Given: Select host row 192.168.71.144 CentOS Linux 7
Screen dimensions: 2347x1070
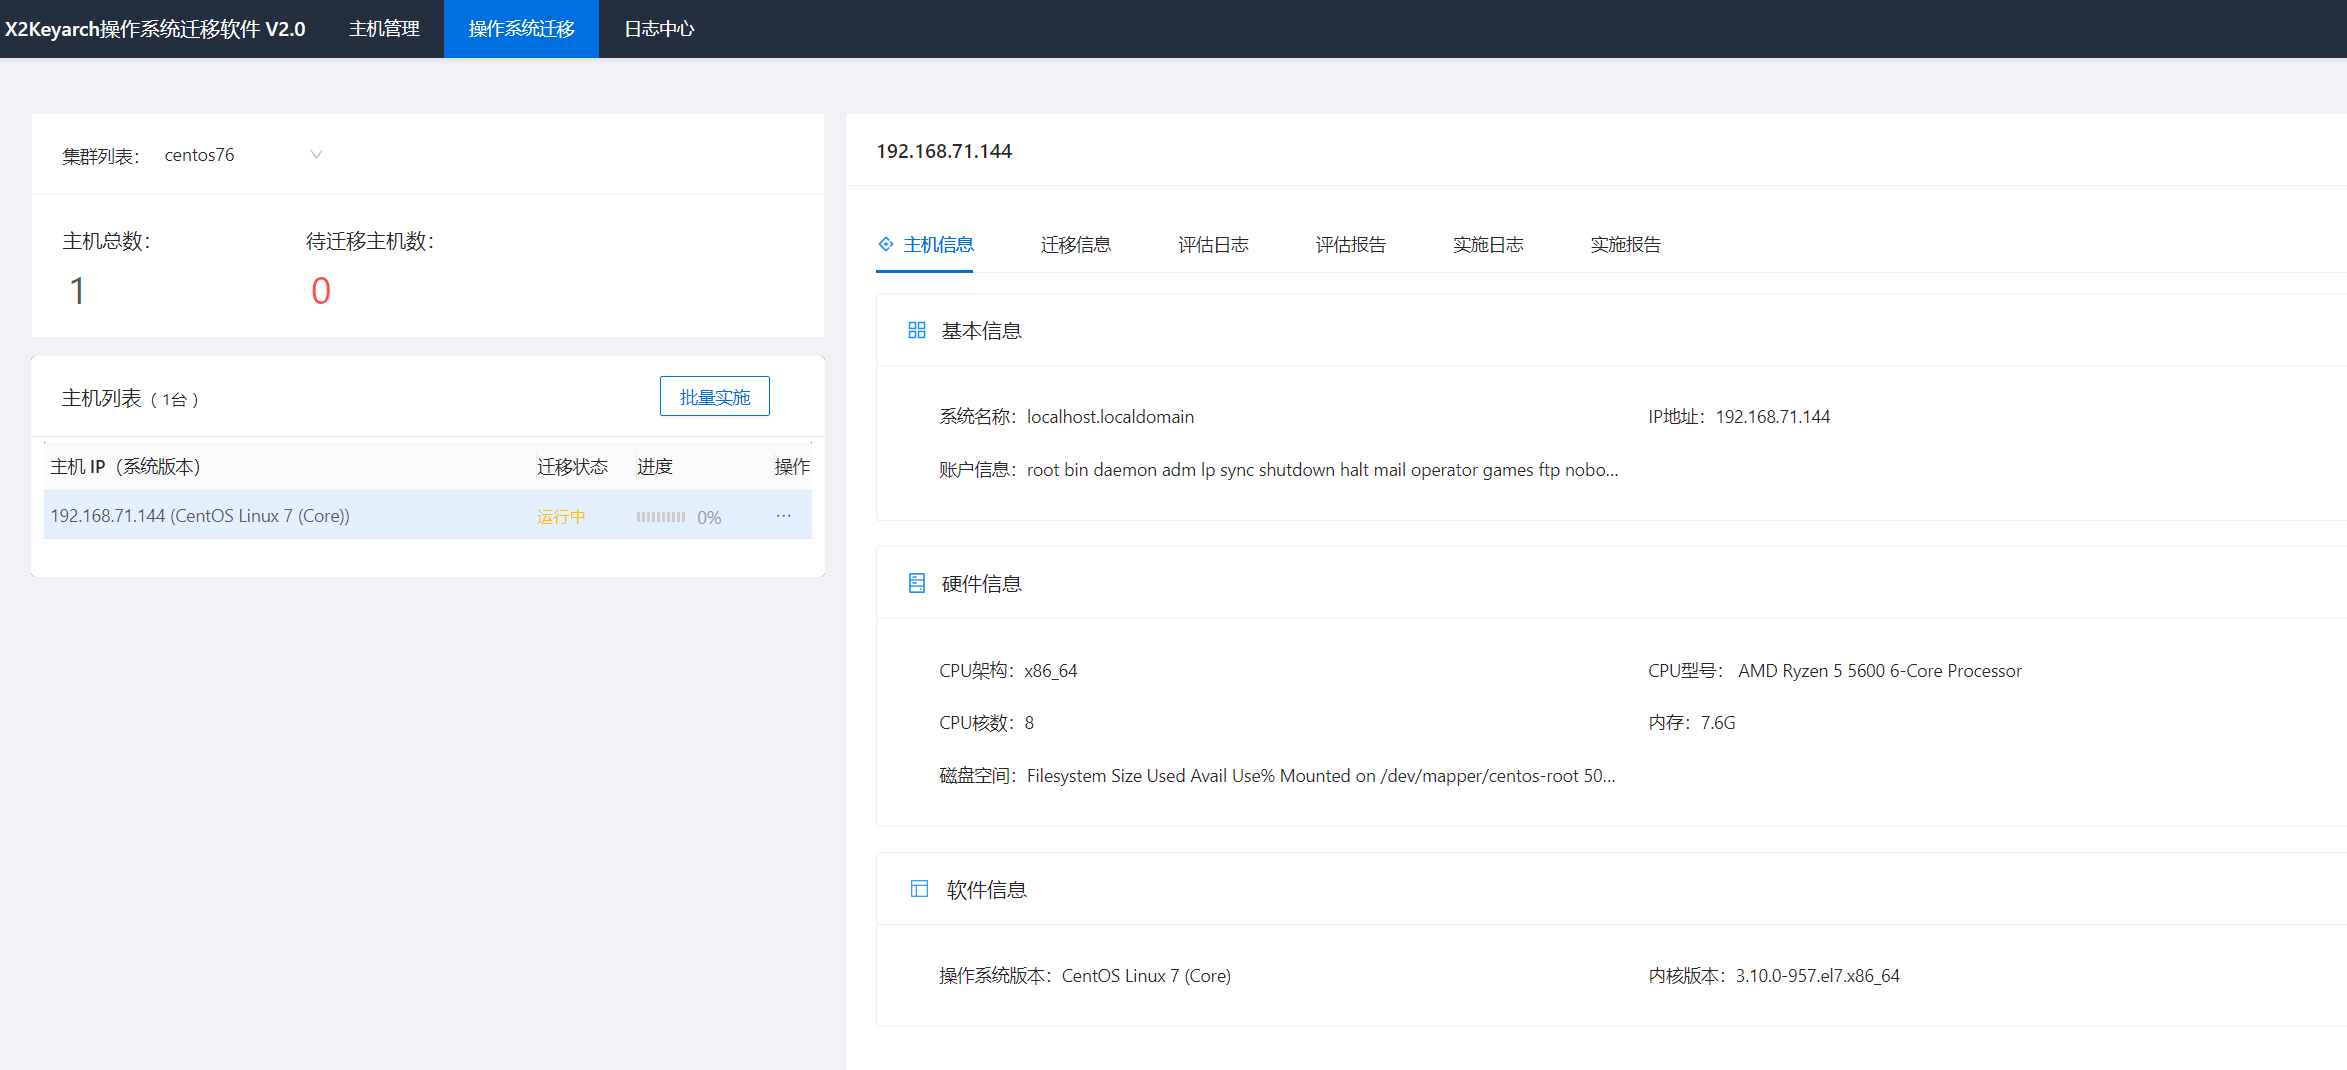Looking at the screenshot, I should tap(200, 516).
